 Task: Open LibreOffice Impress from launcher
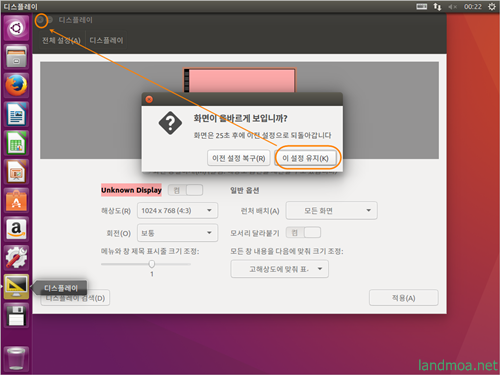point(16,172)
